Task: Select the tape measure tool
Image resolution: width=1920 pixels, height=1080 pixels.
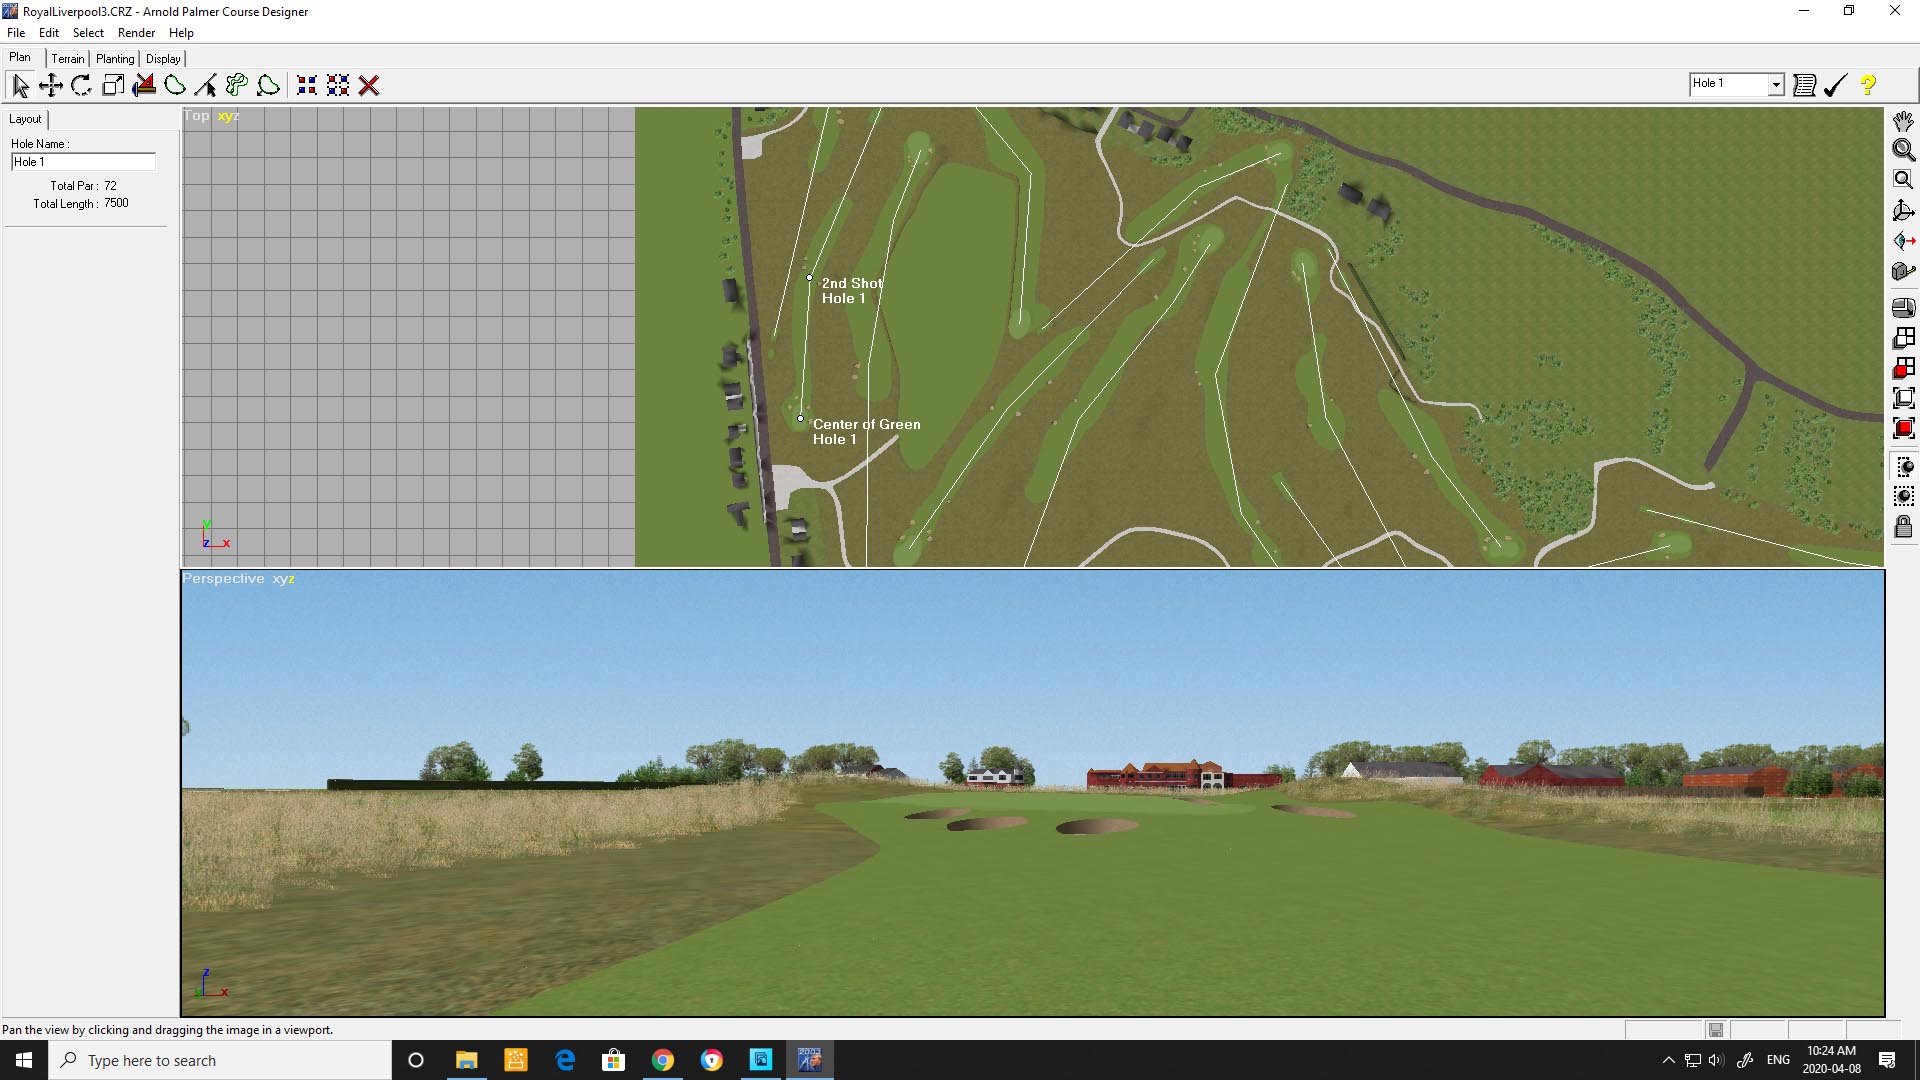Action: tap(1903, 271)
